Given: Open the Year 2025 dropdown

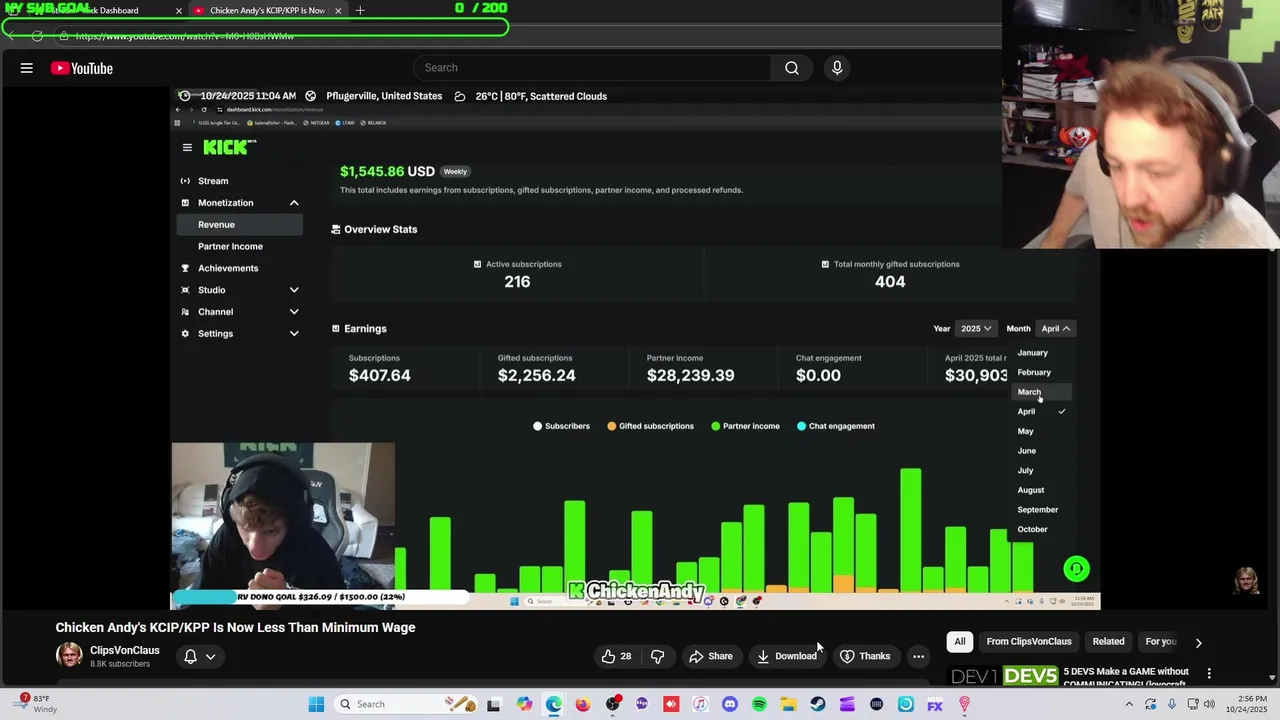Looking at the screenshot, I should point(976,328).
